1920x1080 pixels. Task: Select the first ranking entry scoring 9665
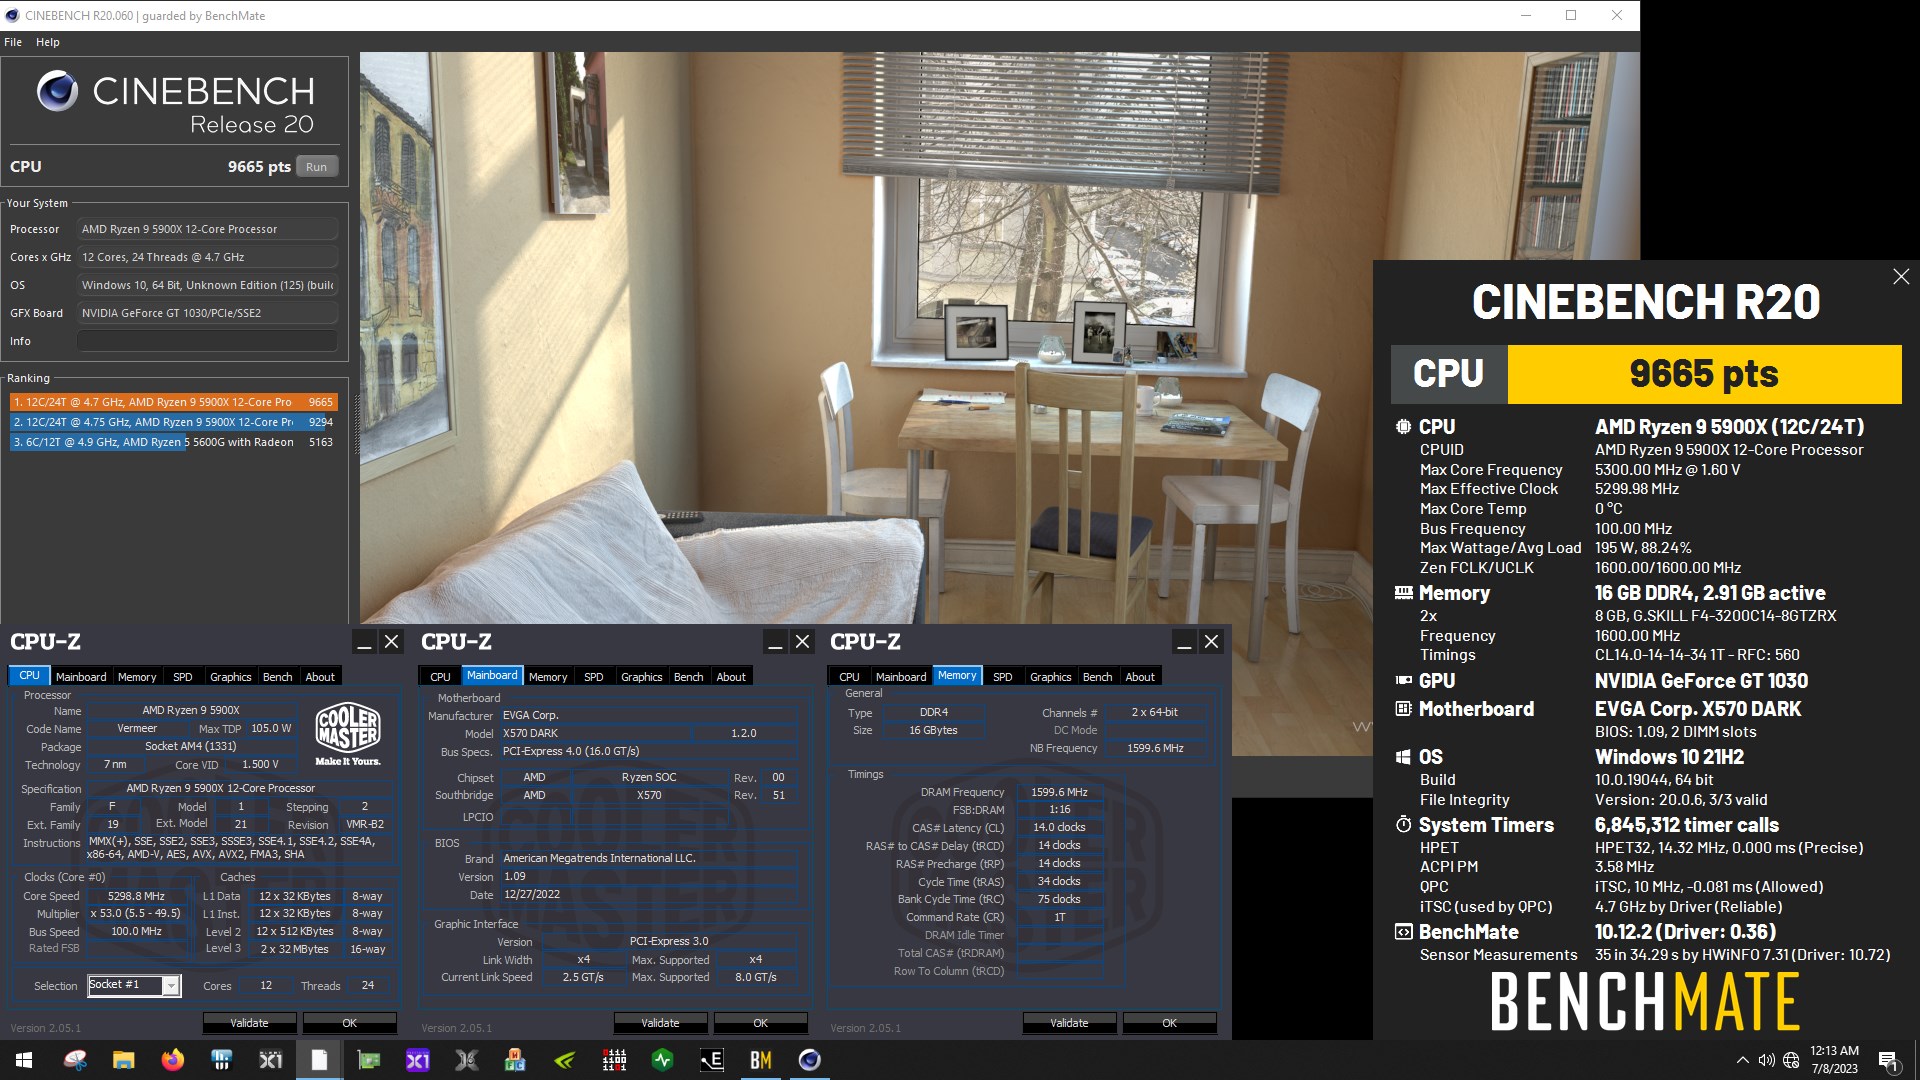pos(174,402)
